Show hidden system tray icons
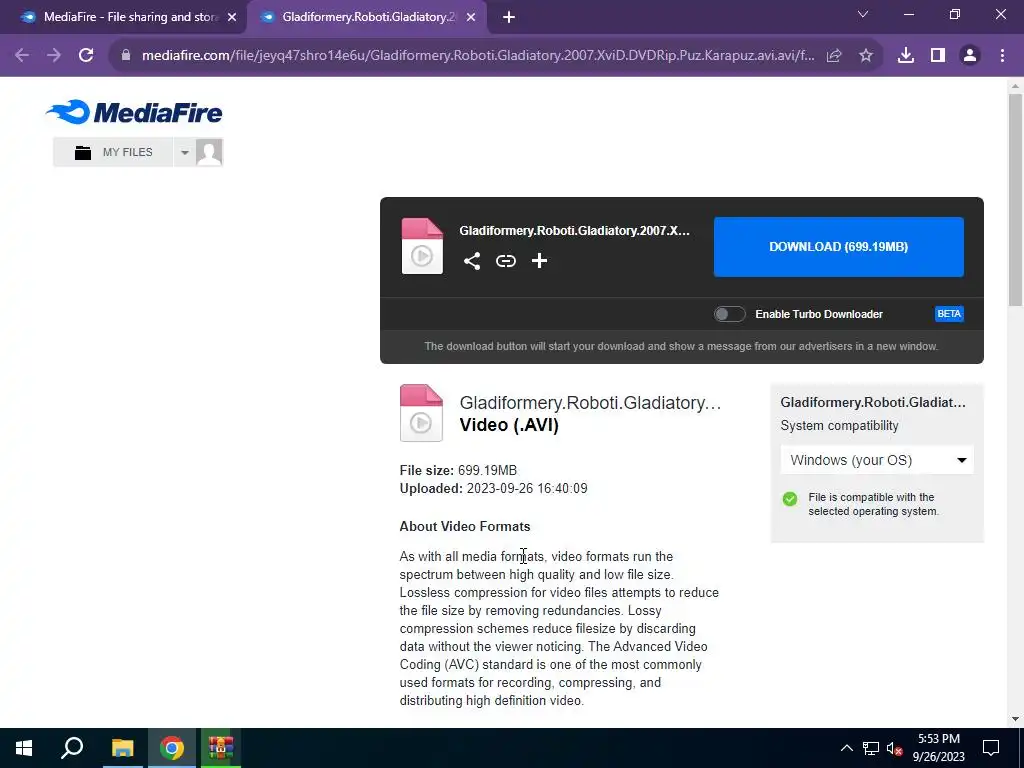 point(846,748)
